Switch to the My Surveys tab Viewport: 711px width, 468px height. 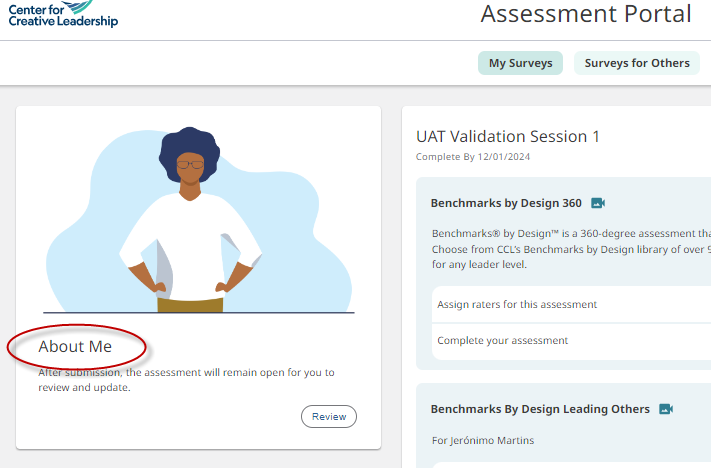[x=521, y=63]
